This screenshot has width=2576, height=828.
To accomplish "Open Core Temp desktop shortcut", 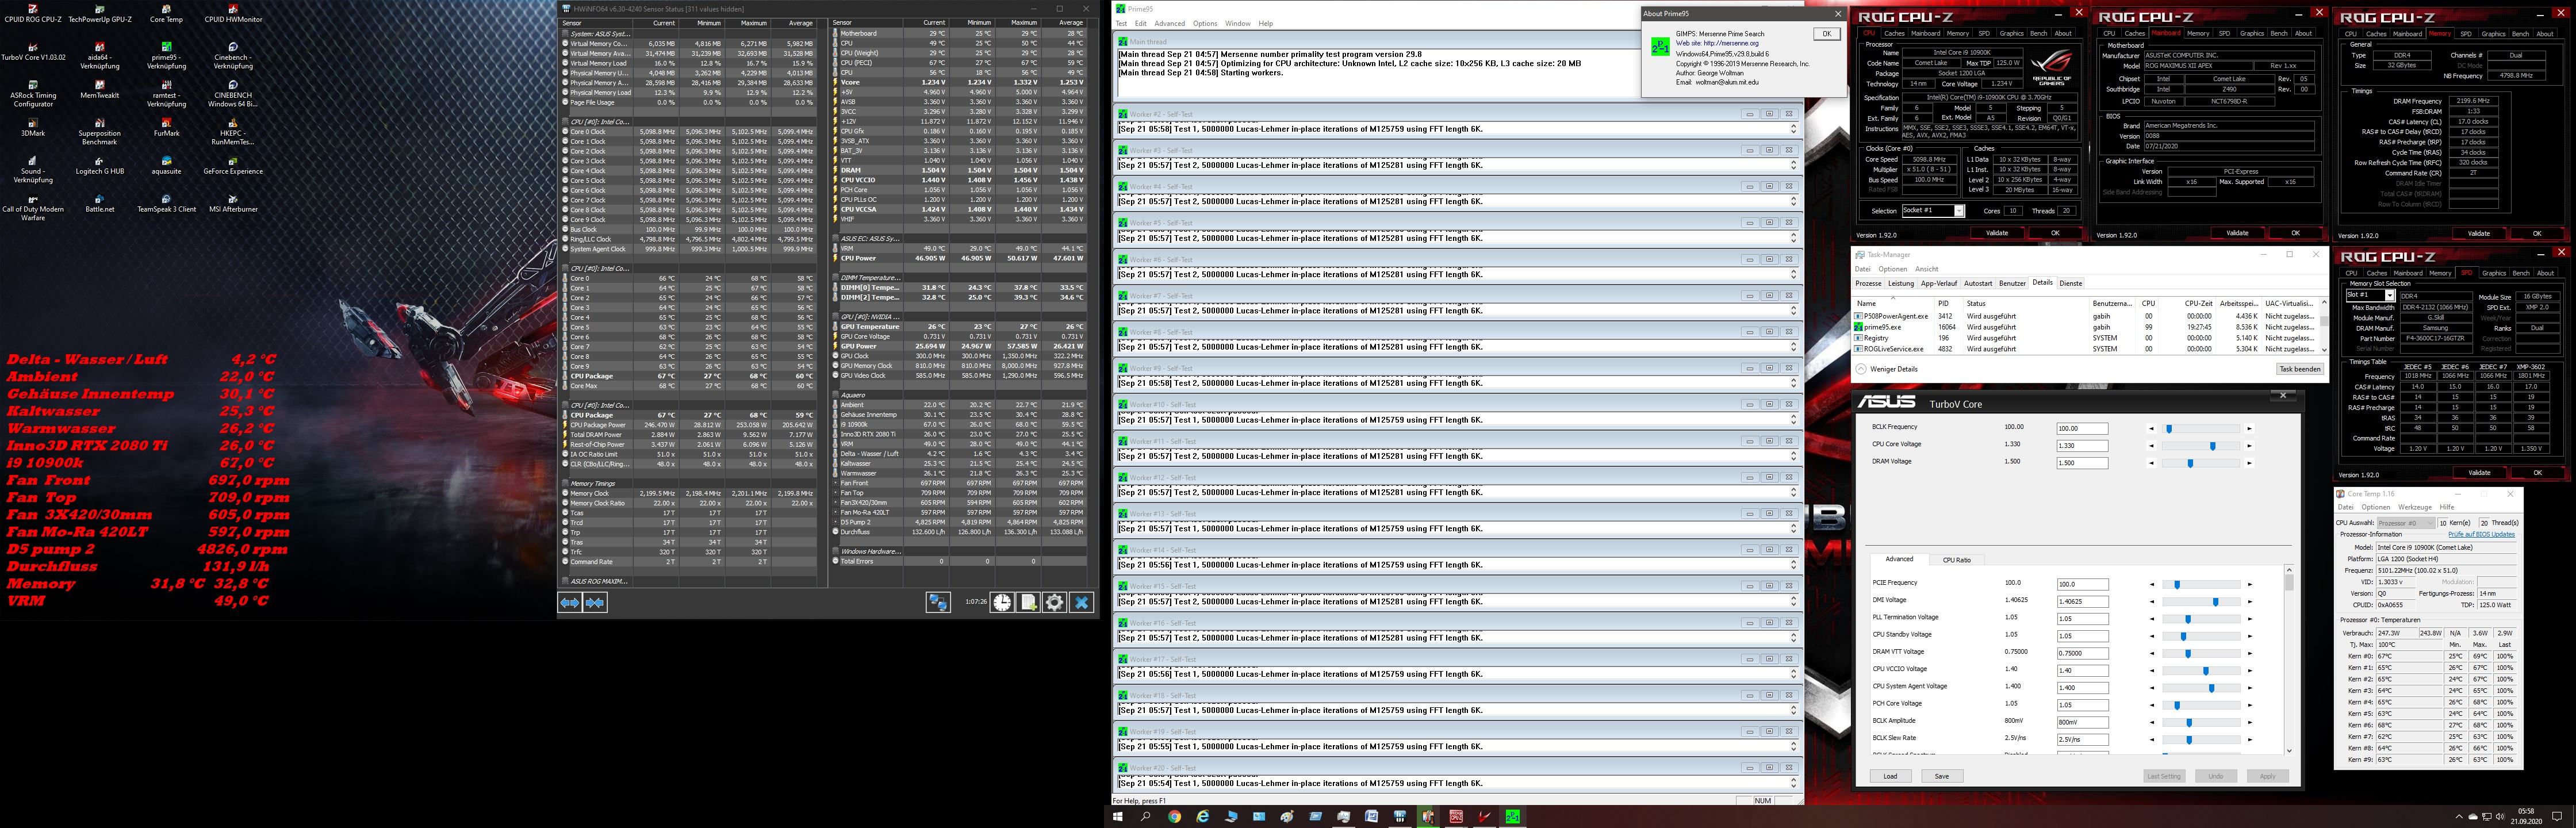I will [166, 13].
